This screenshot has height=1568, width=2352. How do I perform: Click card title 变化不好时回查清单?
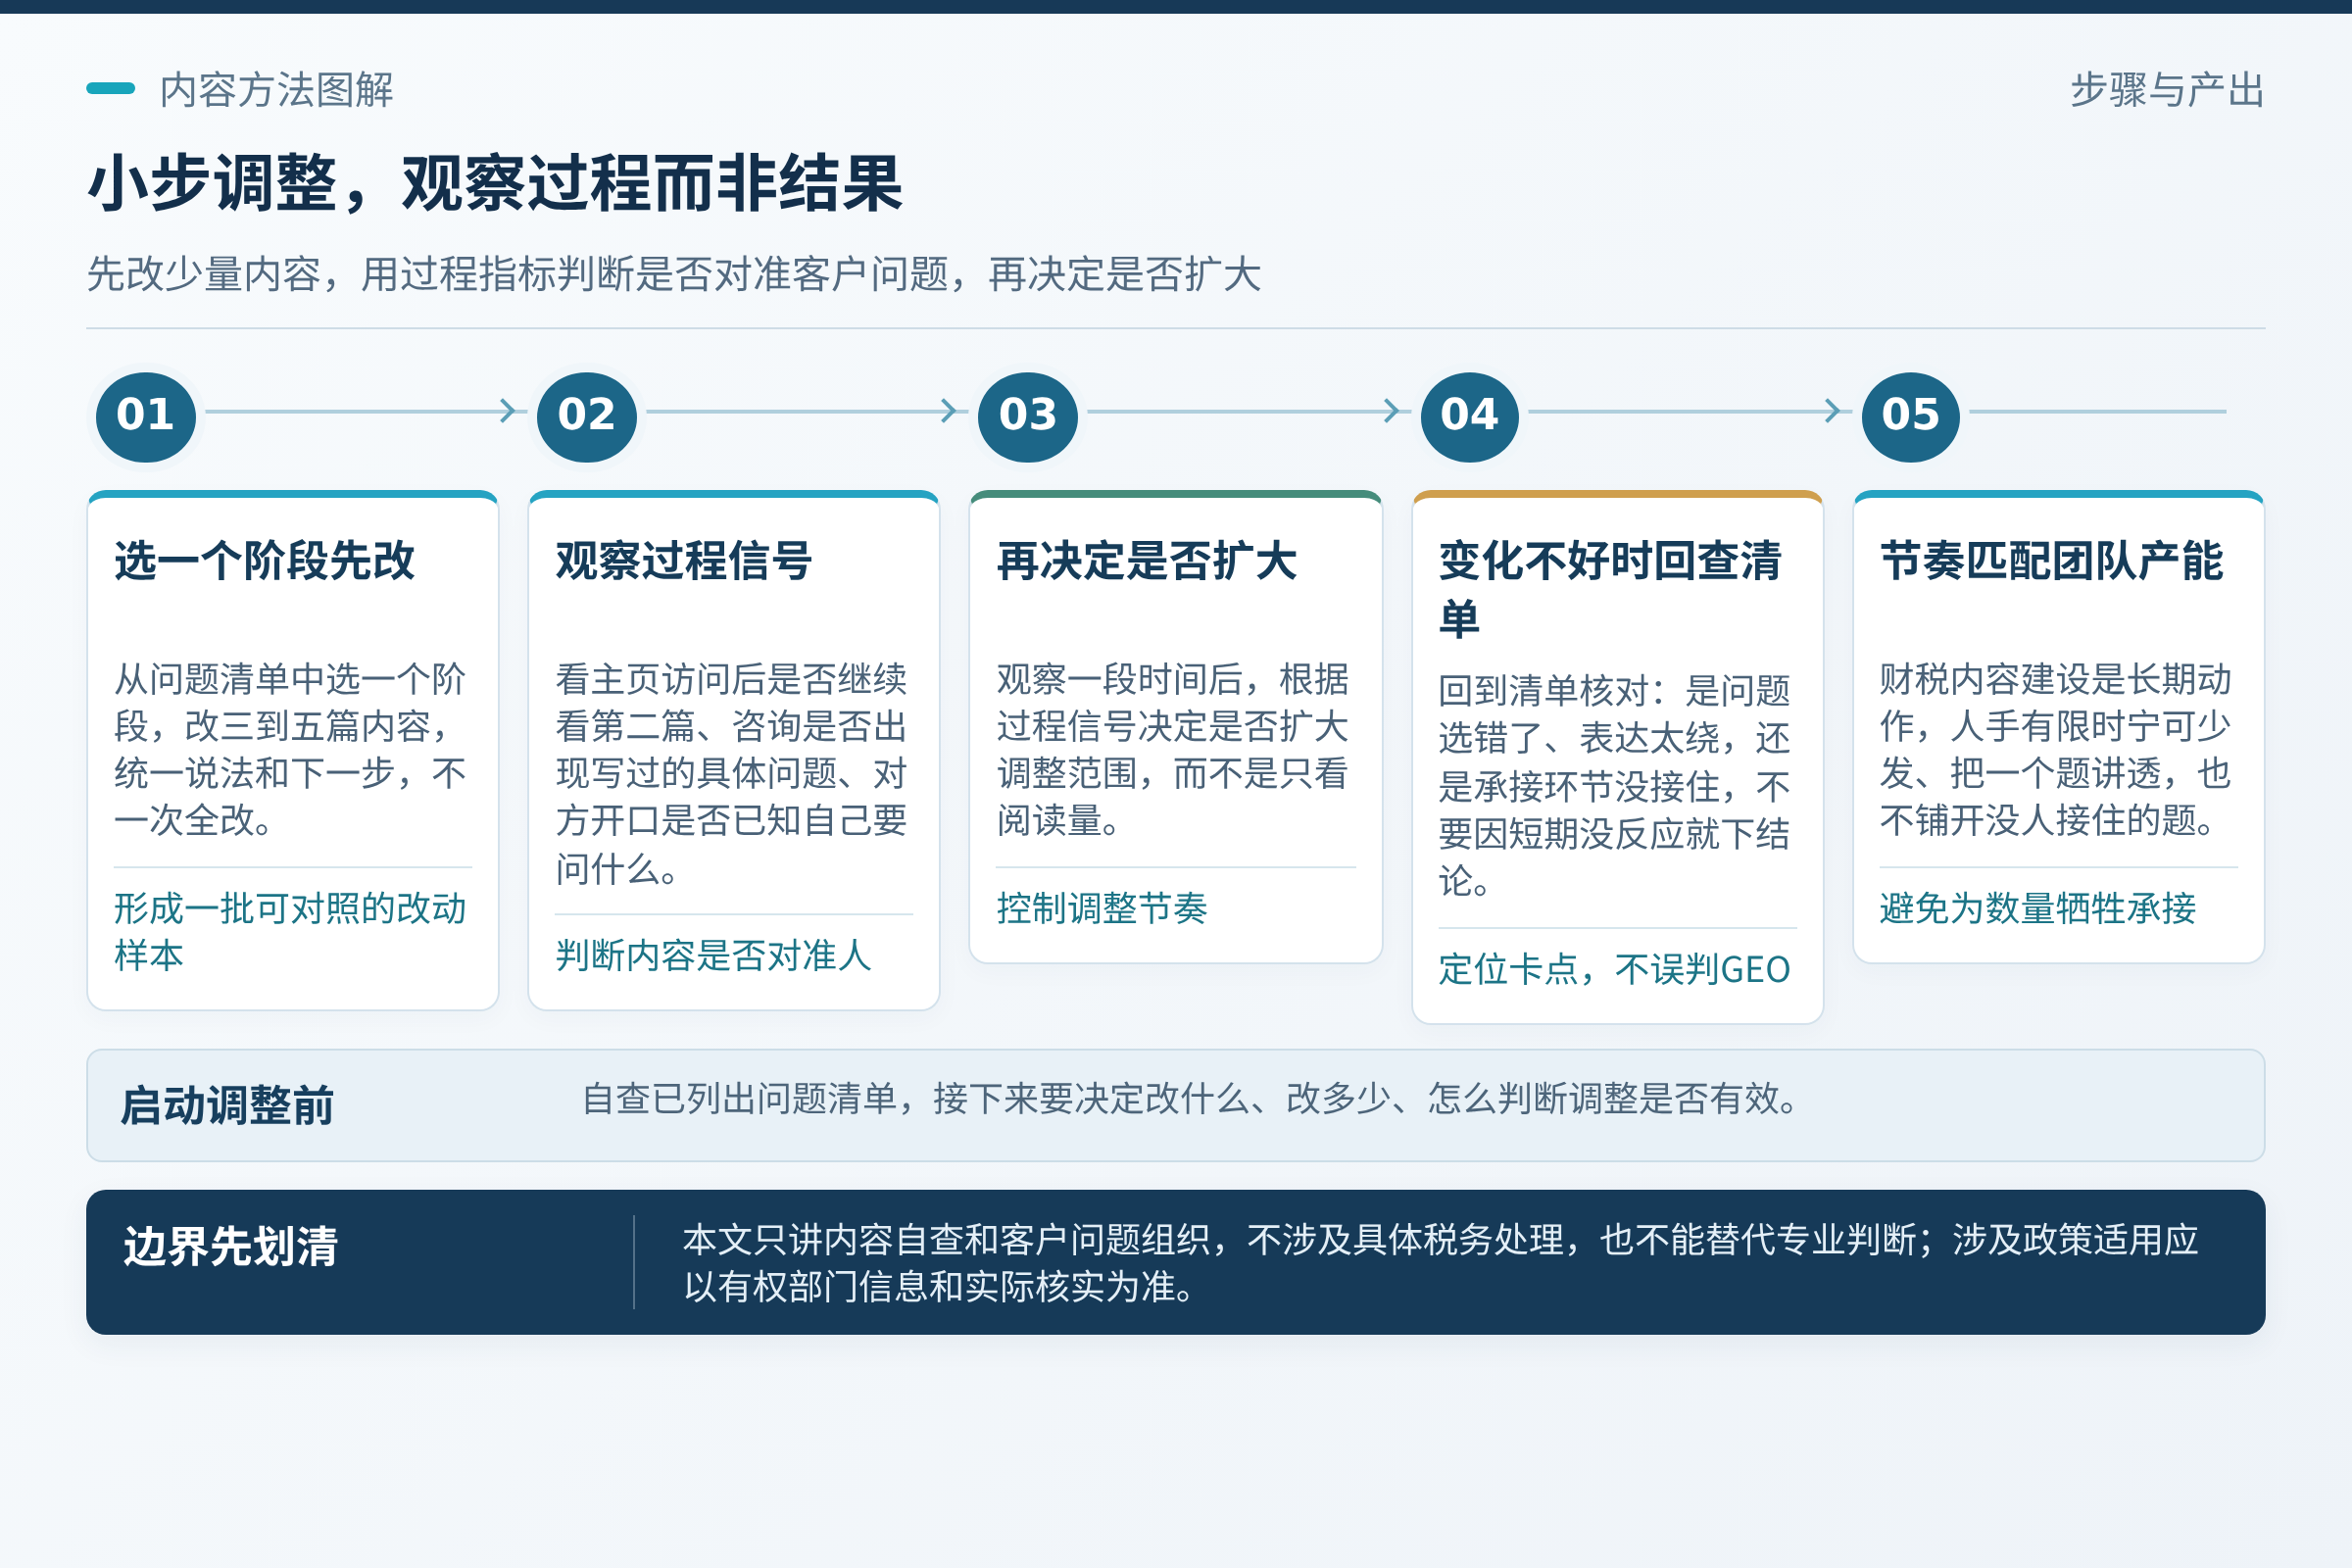[x=1610, y=590]
